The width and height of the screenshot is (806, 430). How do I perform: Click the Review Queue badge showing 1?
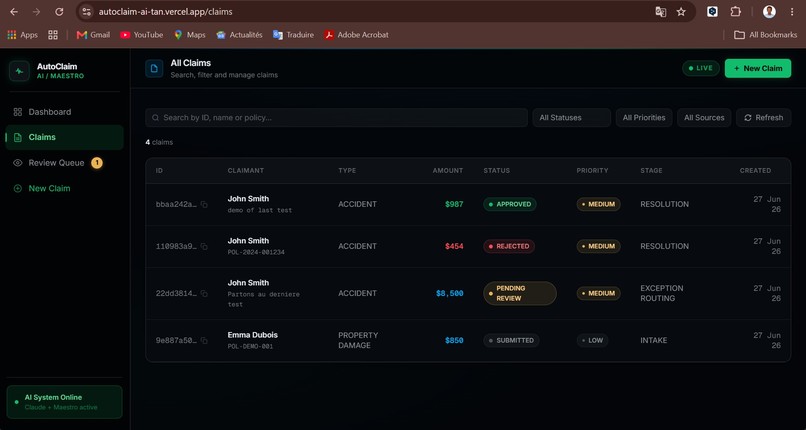coord(97,163)
